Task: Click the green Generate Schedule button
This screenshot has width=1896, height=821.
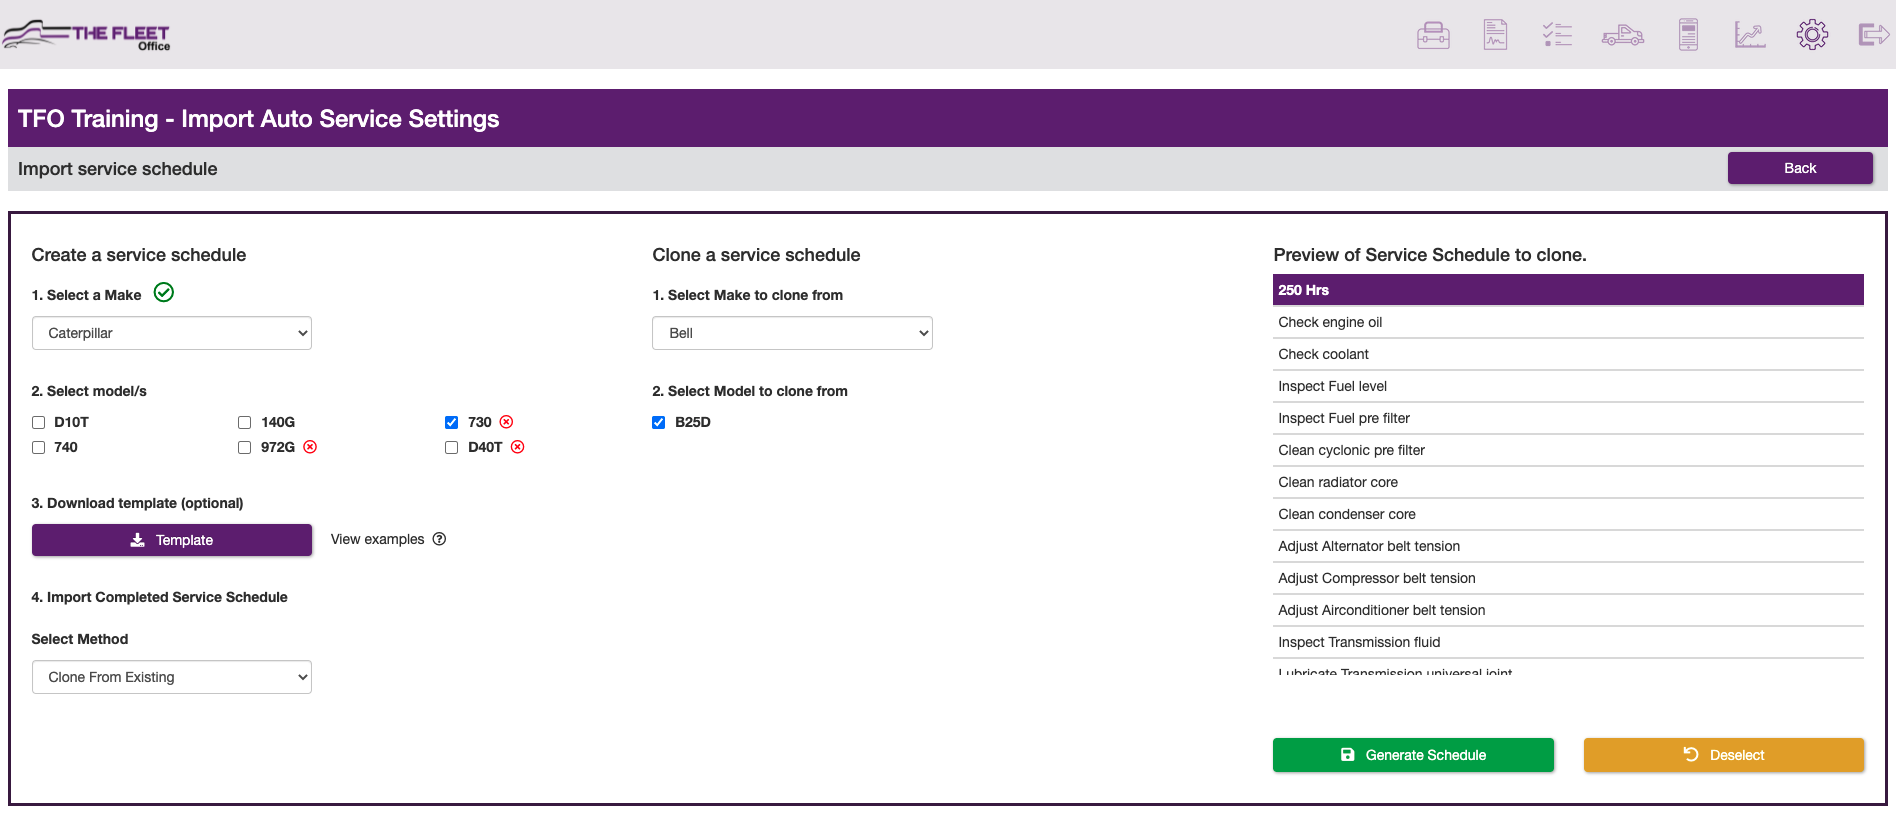Action: click(1413, 755)
